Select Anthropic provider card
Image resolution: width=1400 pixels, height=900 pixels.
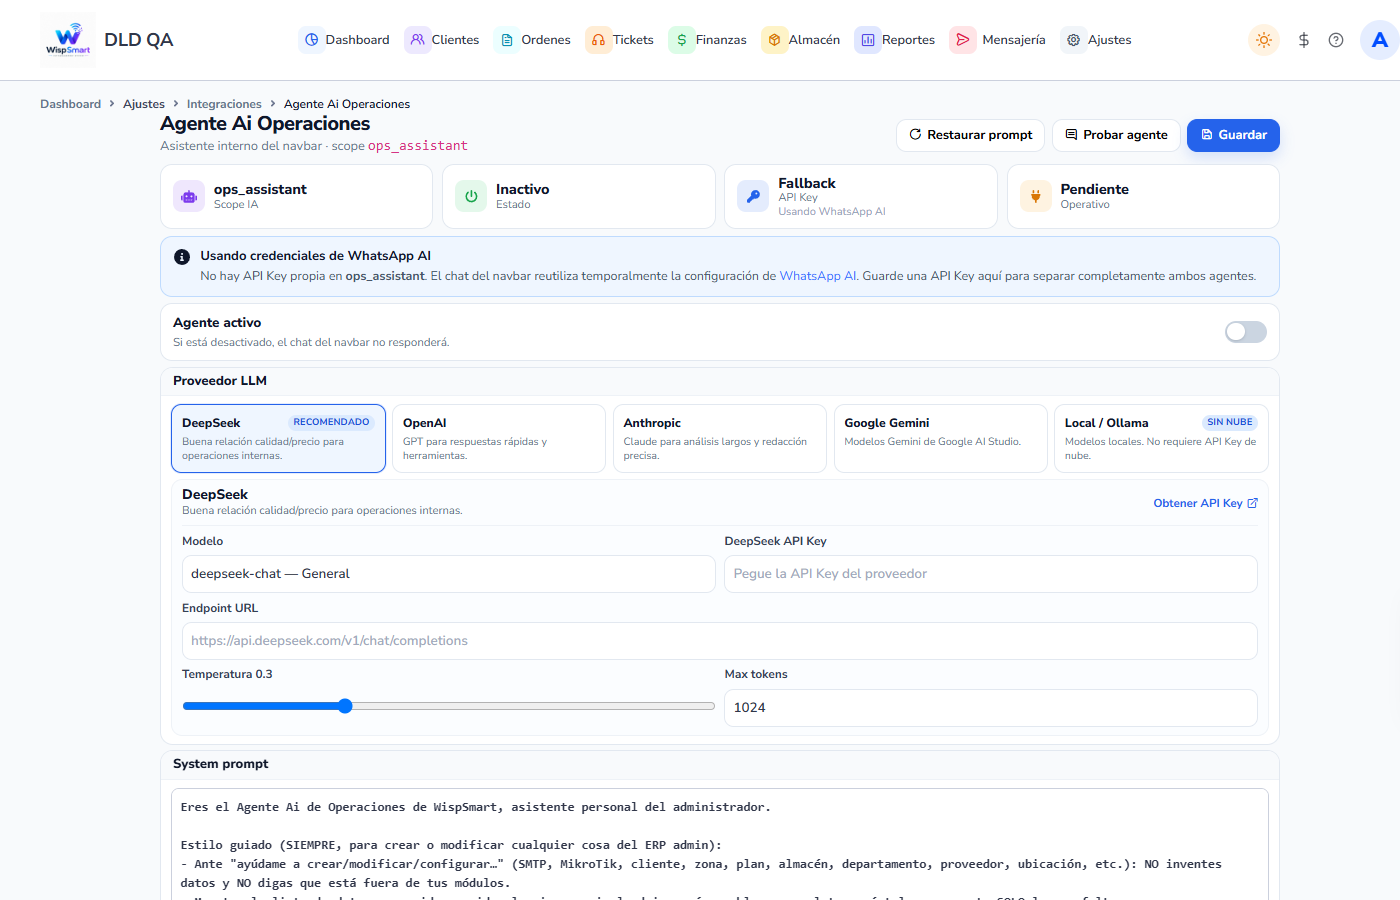click(720, 438)
